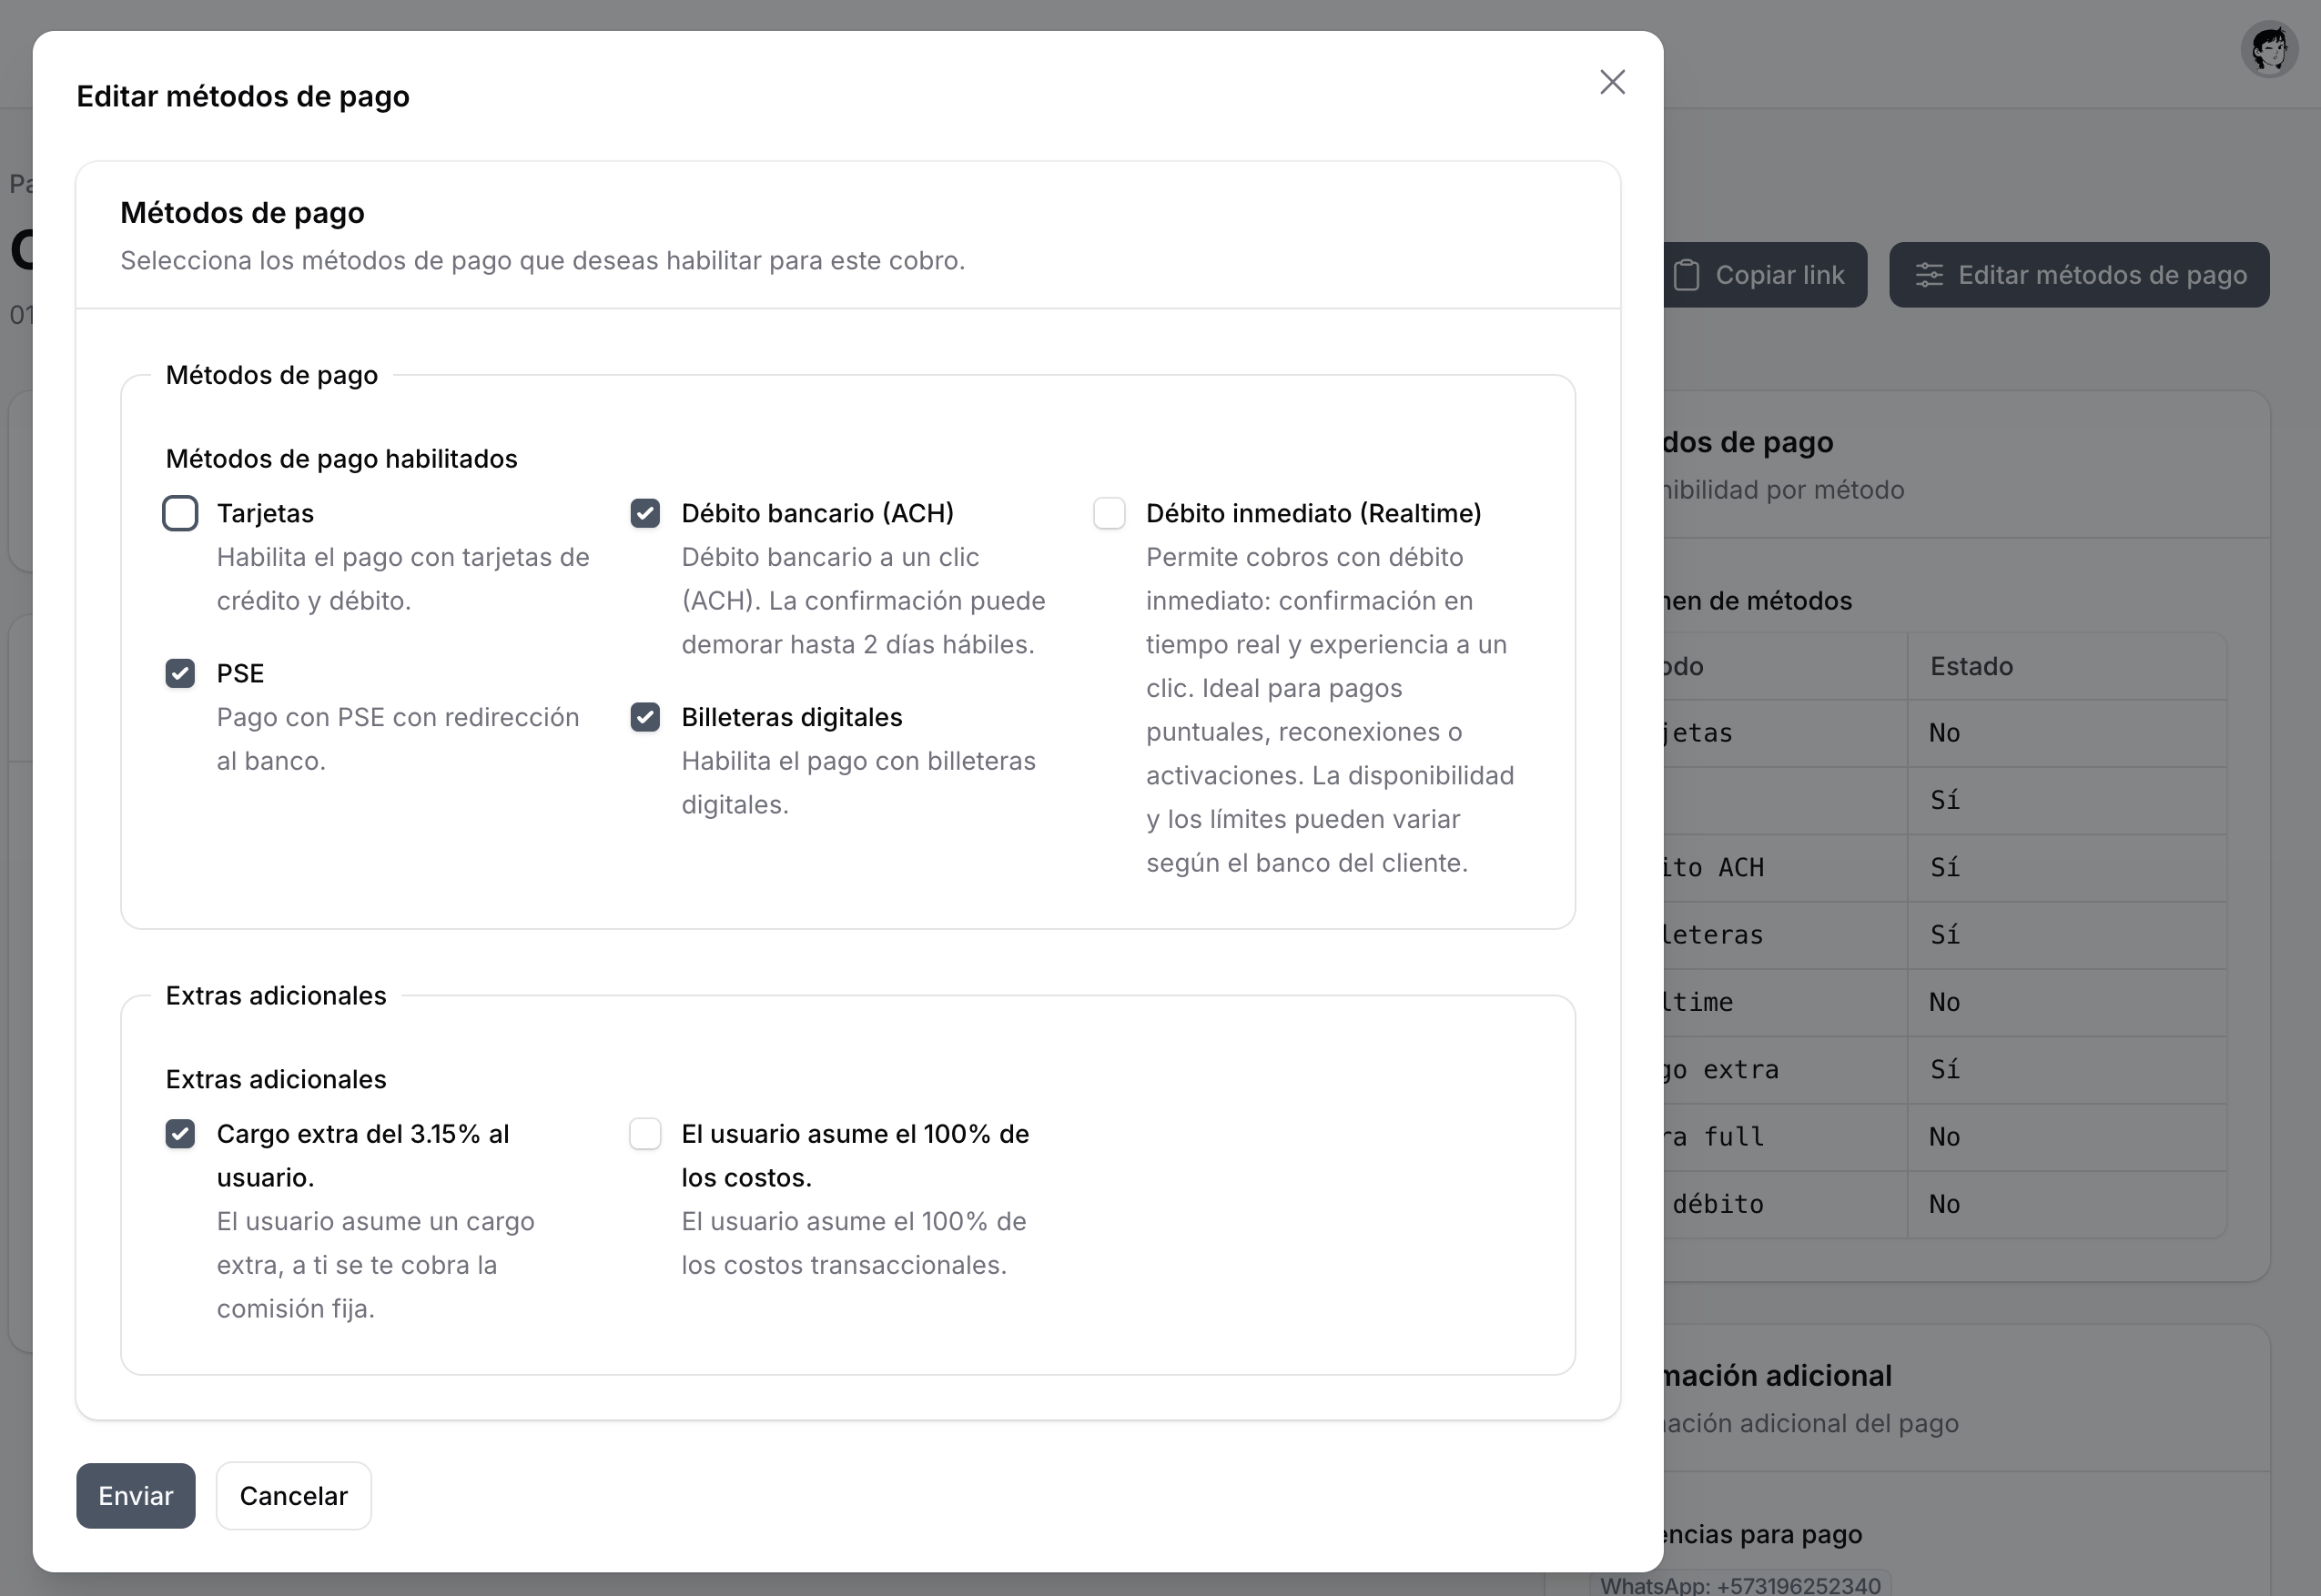The height and width of the screenshot is (1596, 2321).
Task: Click the Copiar link button
Action: (1764, 274)
